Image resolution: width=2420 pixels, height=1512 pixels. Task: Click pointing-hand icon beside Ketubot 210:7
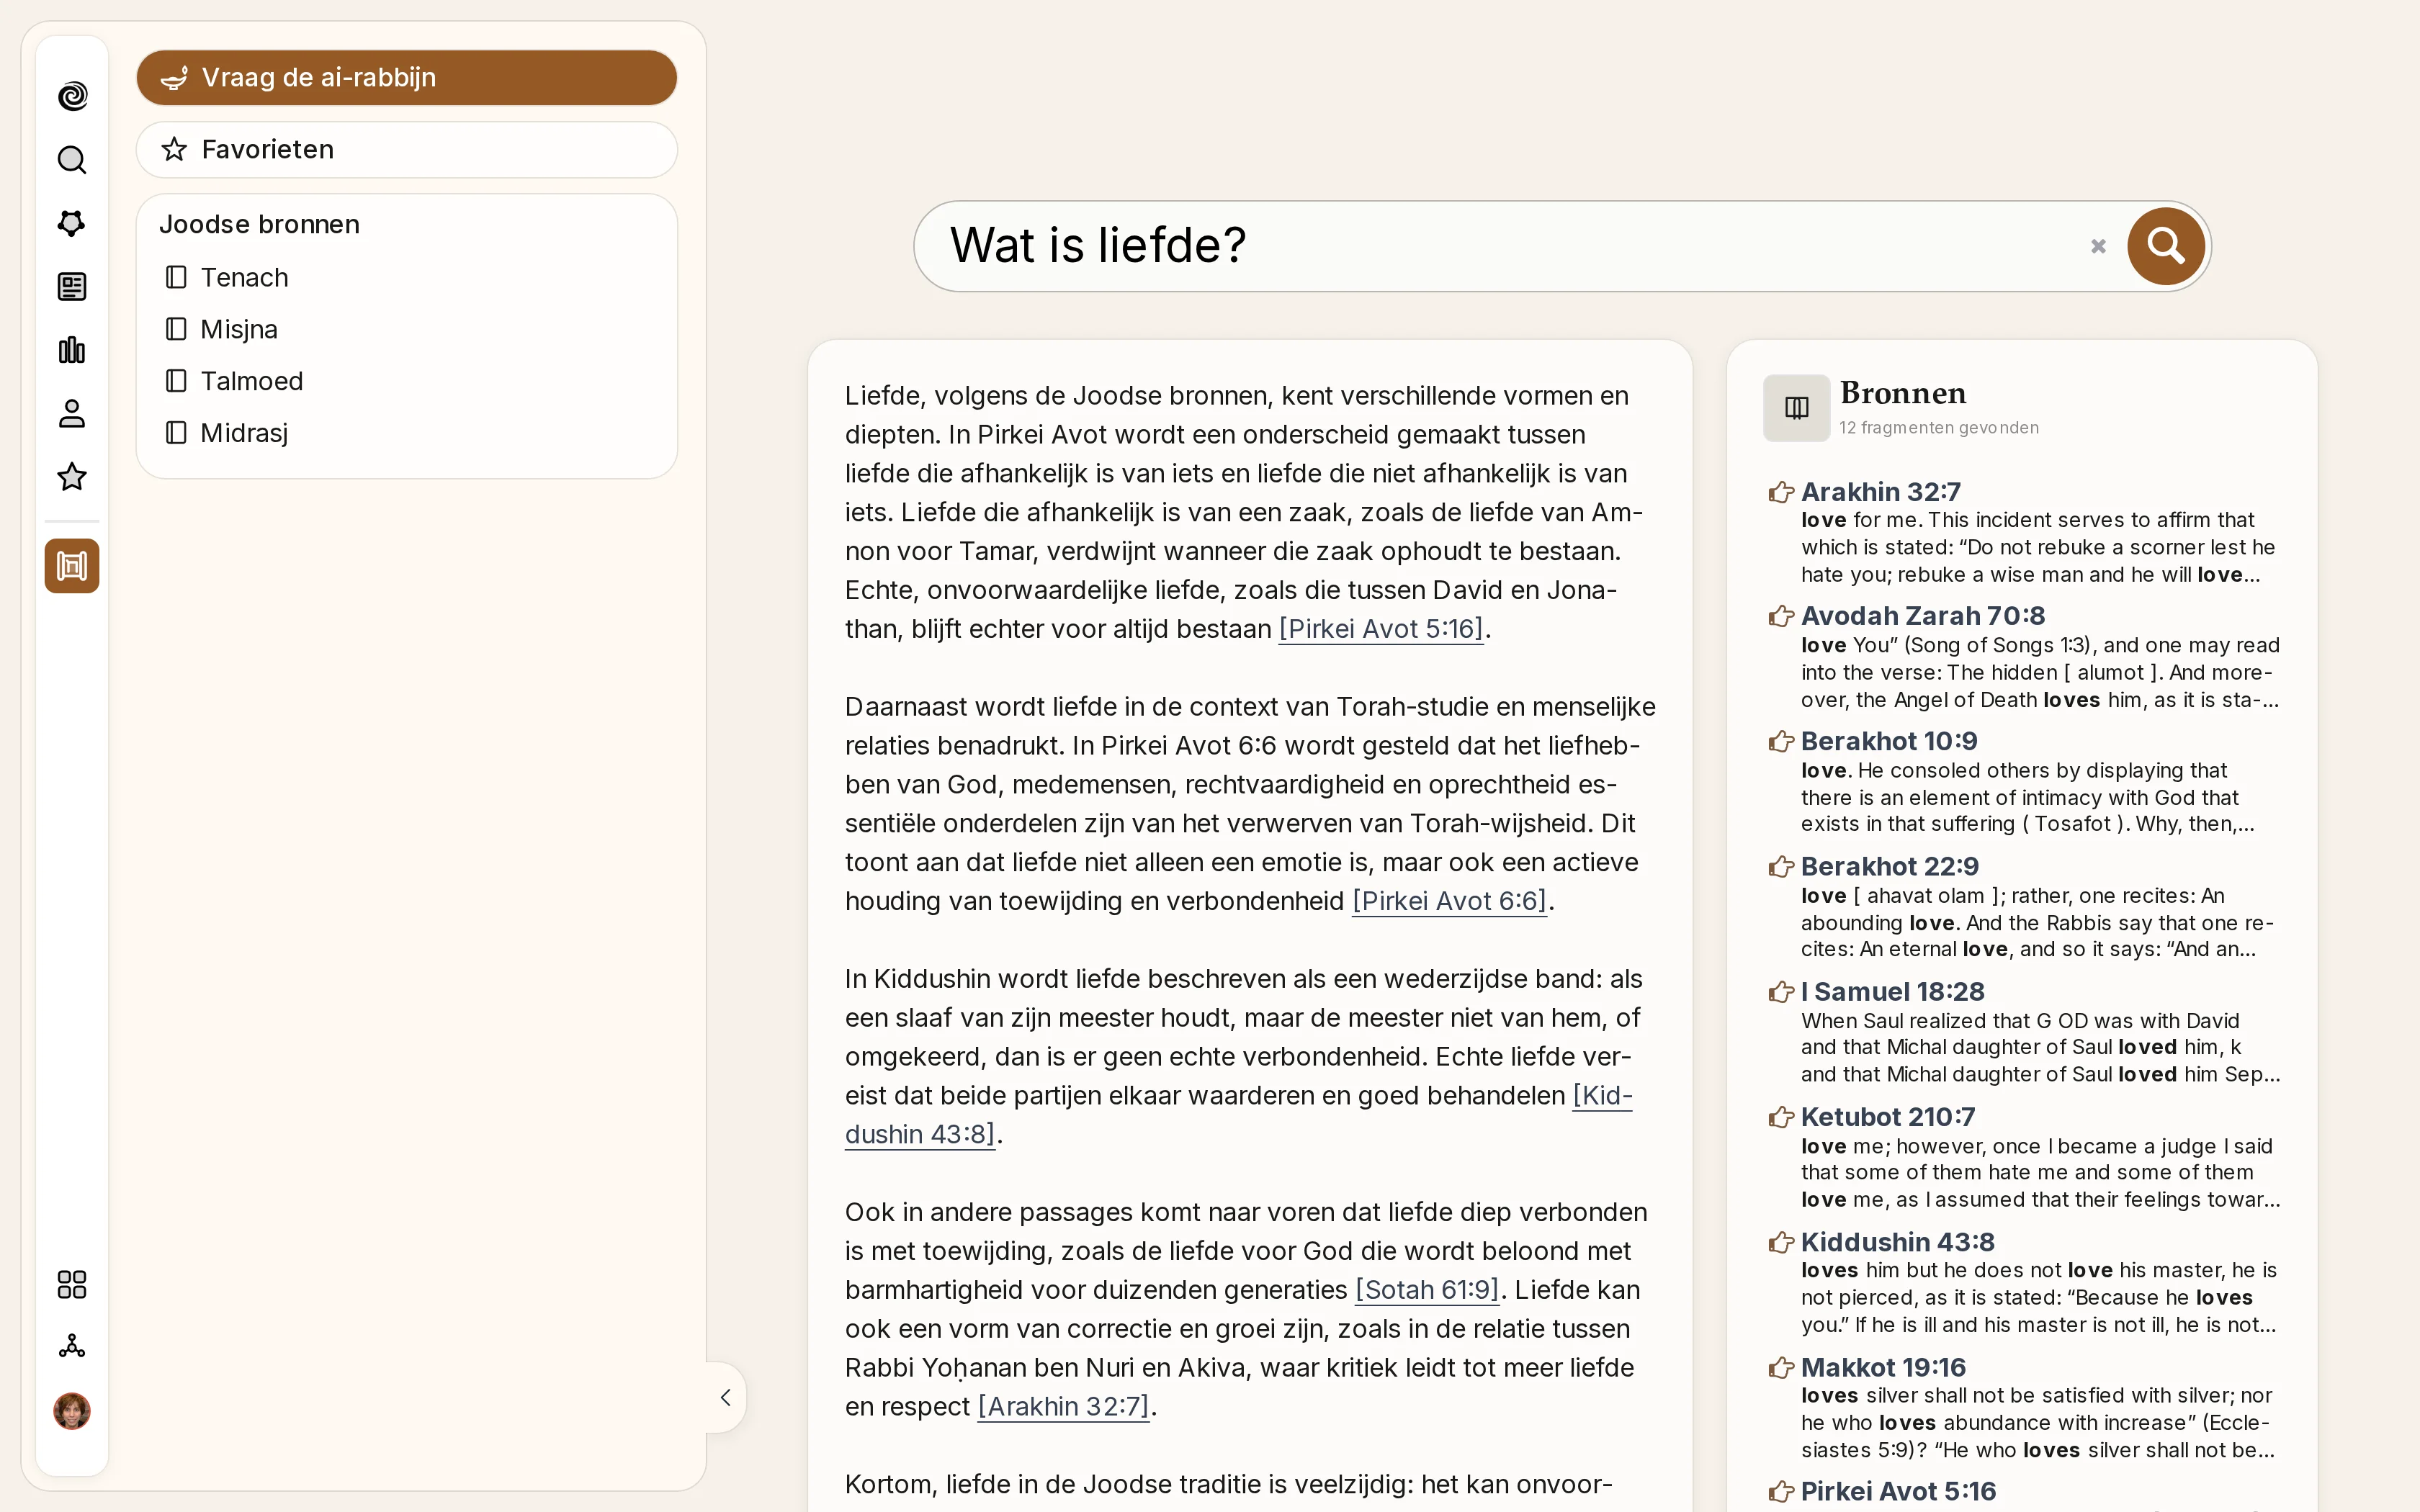click(x=1781, y=1117)
